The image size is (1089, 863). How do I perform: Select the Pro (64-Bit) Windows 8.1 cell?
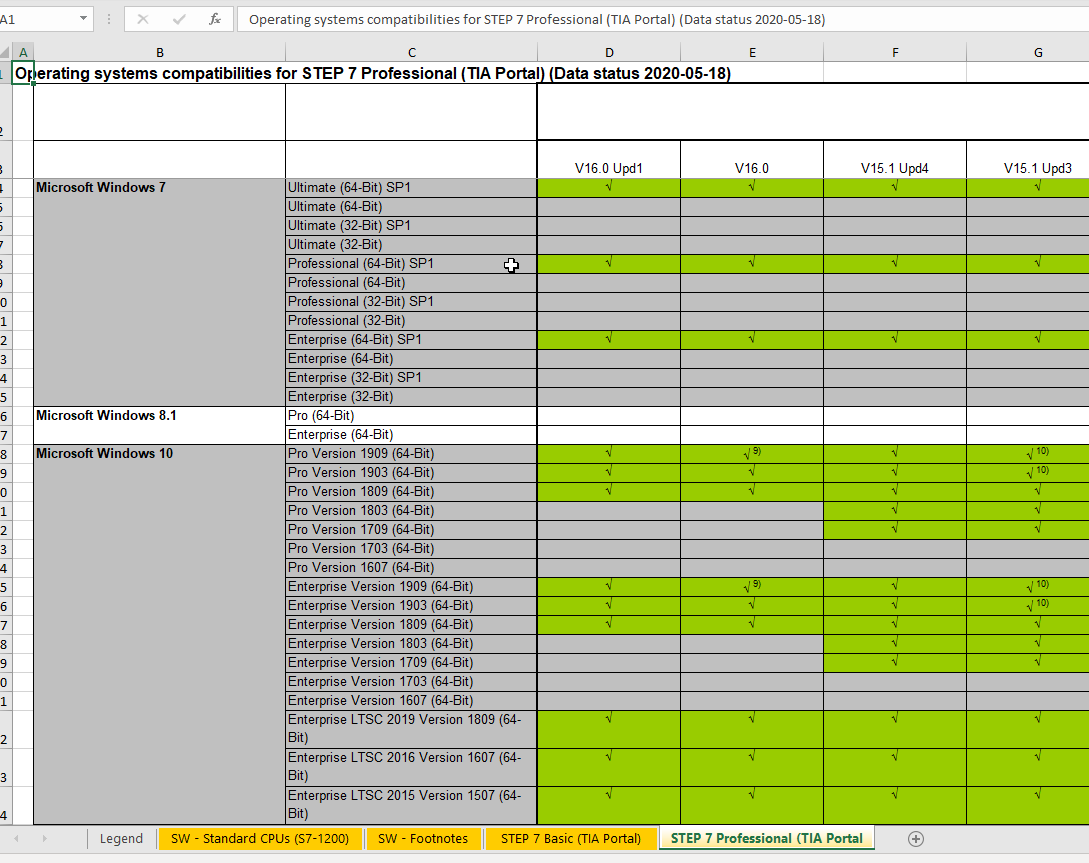[x=410, y=416]
